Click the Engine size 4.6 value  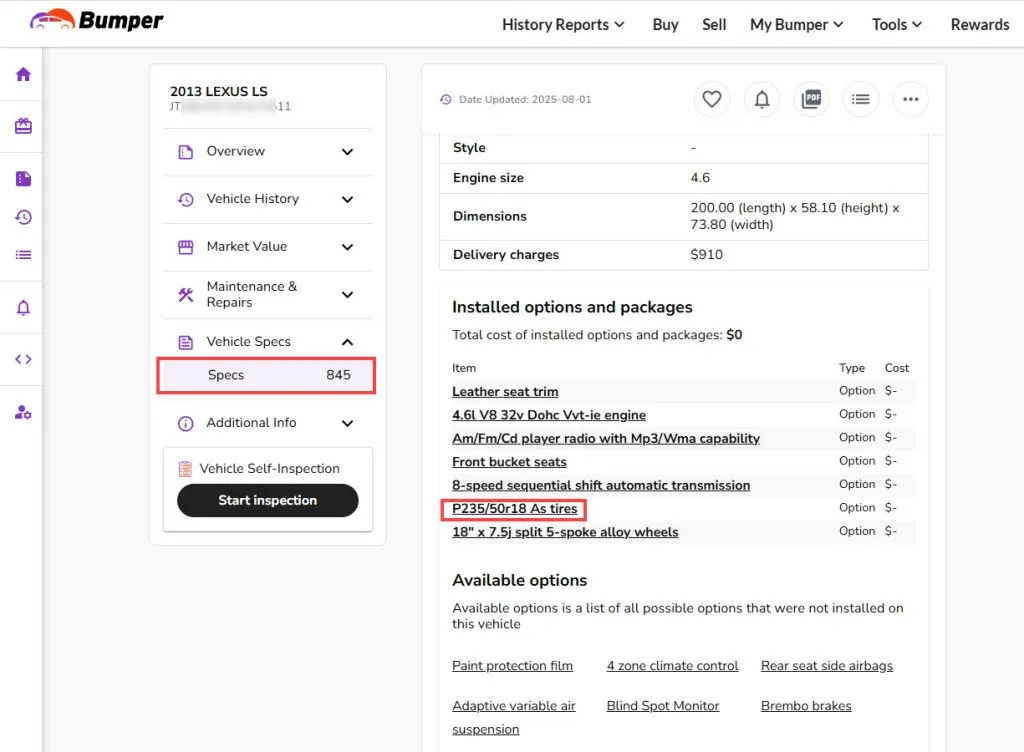click(x=700, y=178)
